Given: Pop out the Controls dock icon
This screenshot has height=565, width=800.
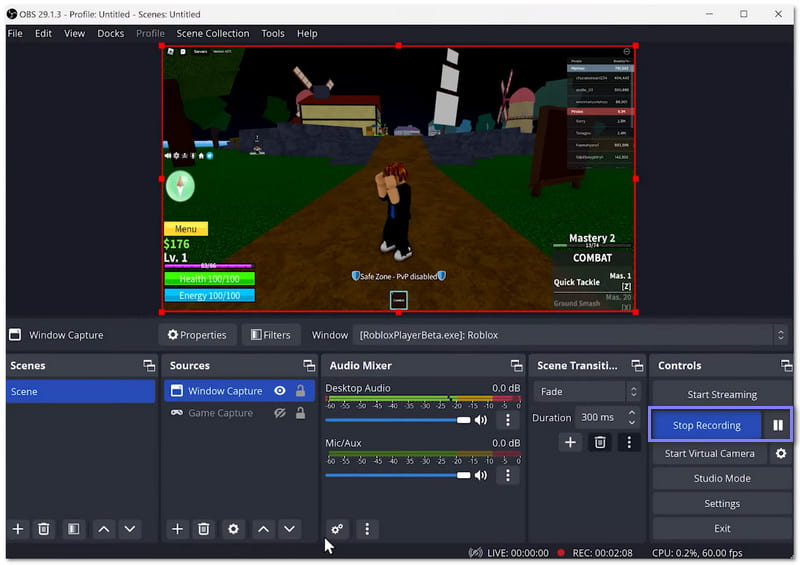Looking at the screenshot, I should [786, 365].
